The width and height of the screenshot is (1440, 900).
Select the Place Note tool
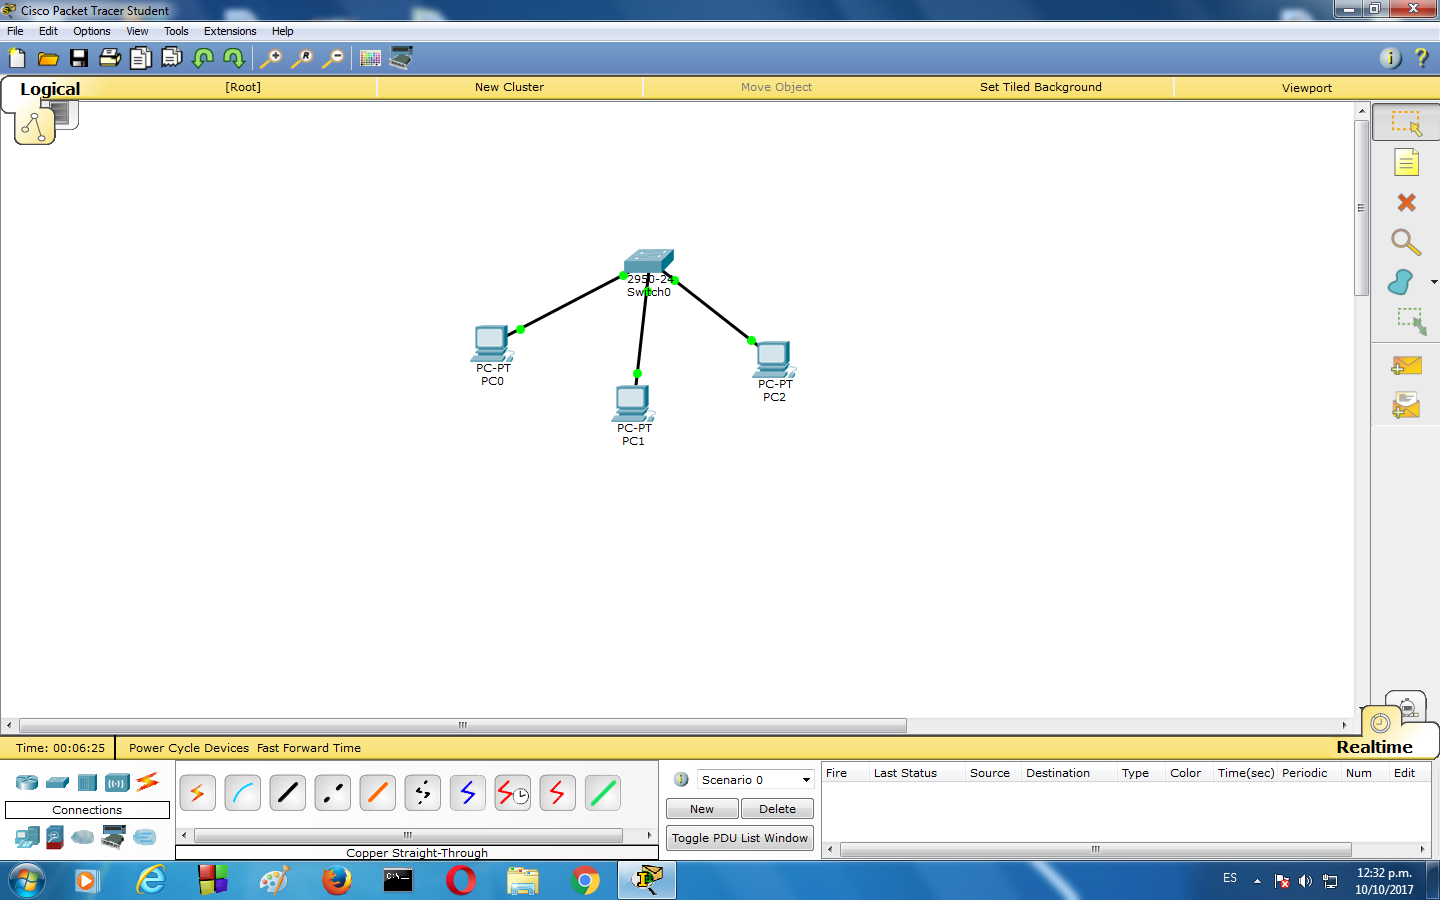[x=1406, y=161]
